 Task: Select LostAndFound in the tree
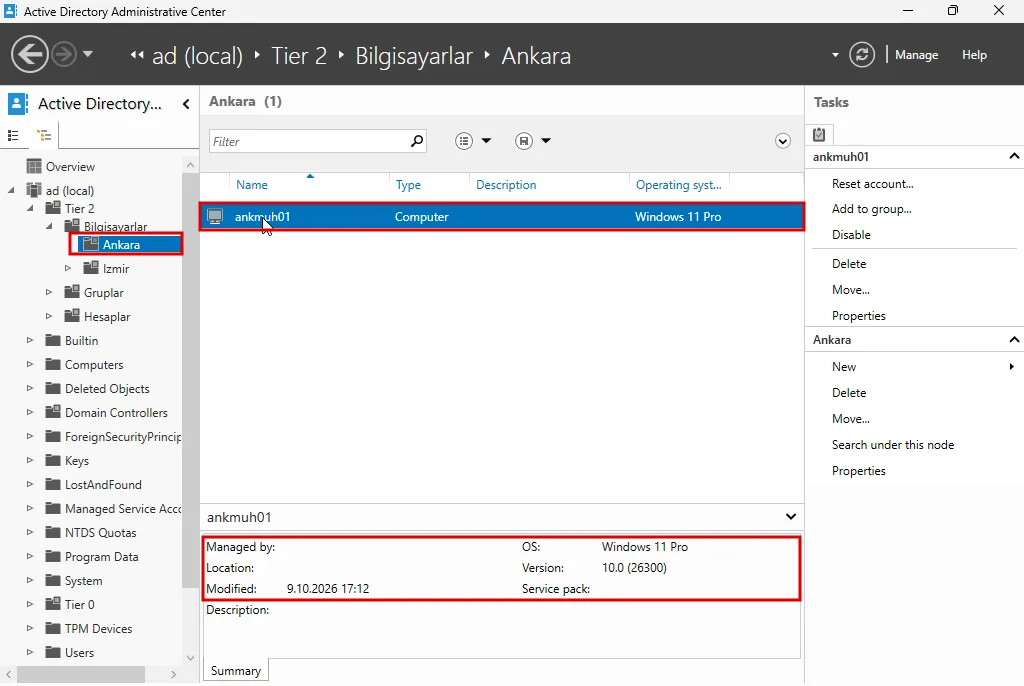coord(103,485)
